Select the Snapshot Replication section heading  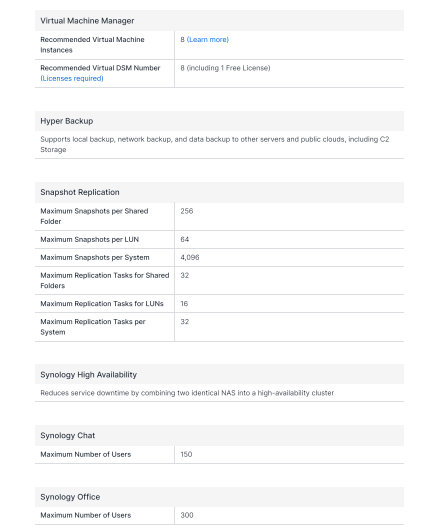pyautogui.click(x=80, y=192)
